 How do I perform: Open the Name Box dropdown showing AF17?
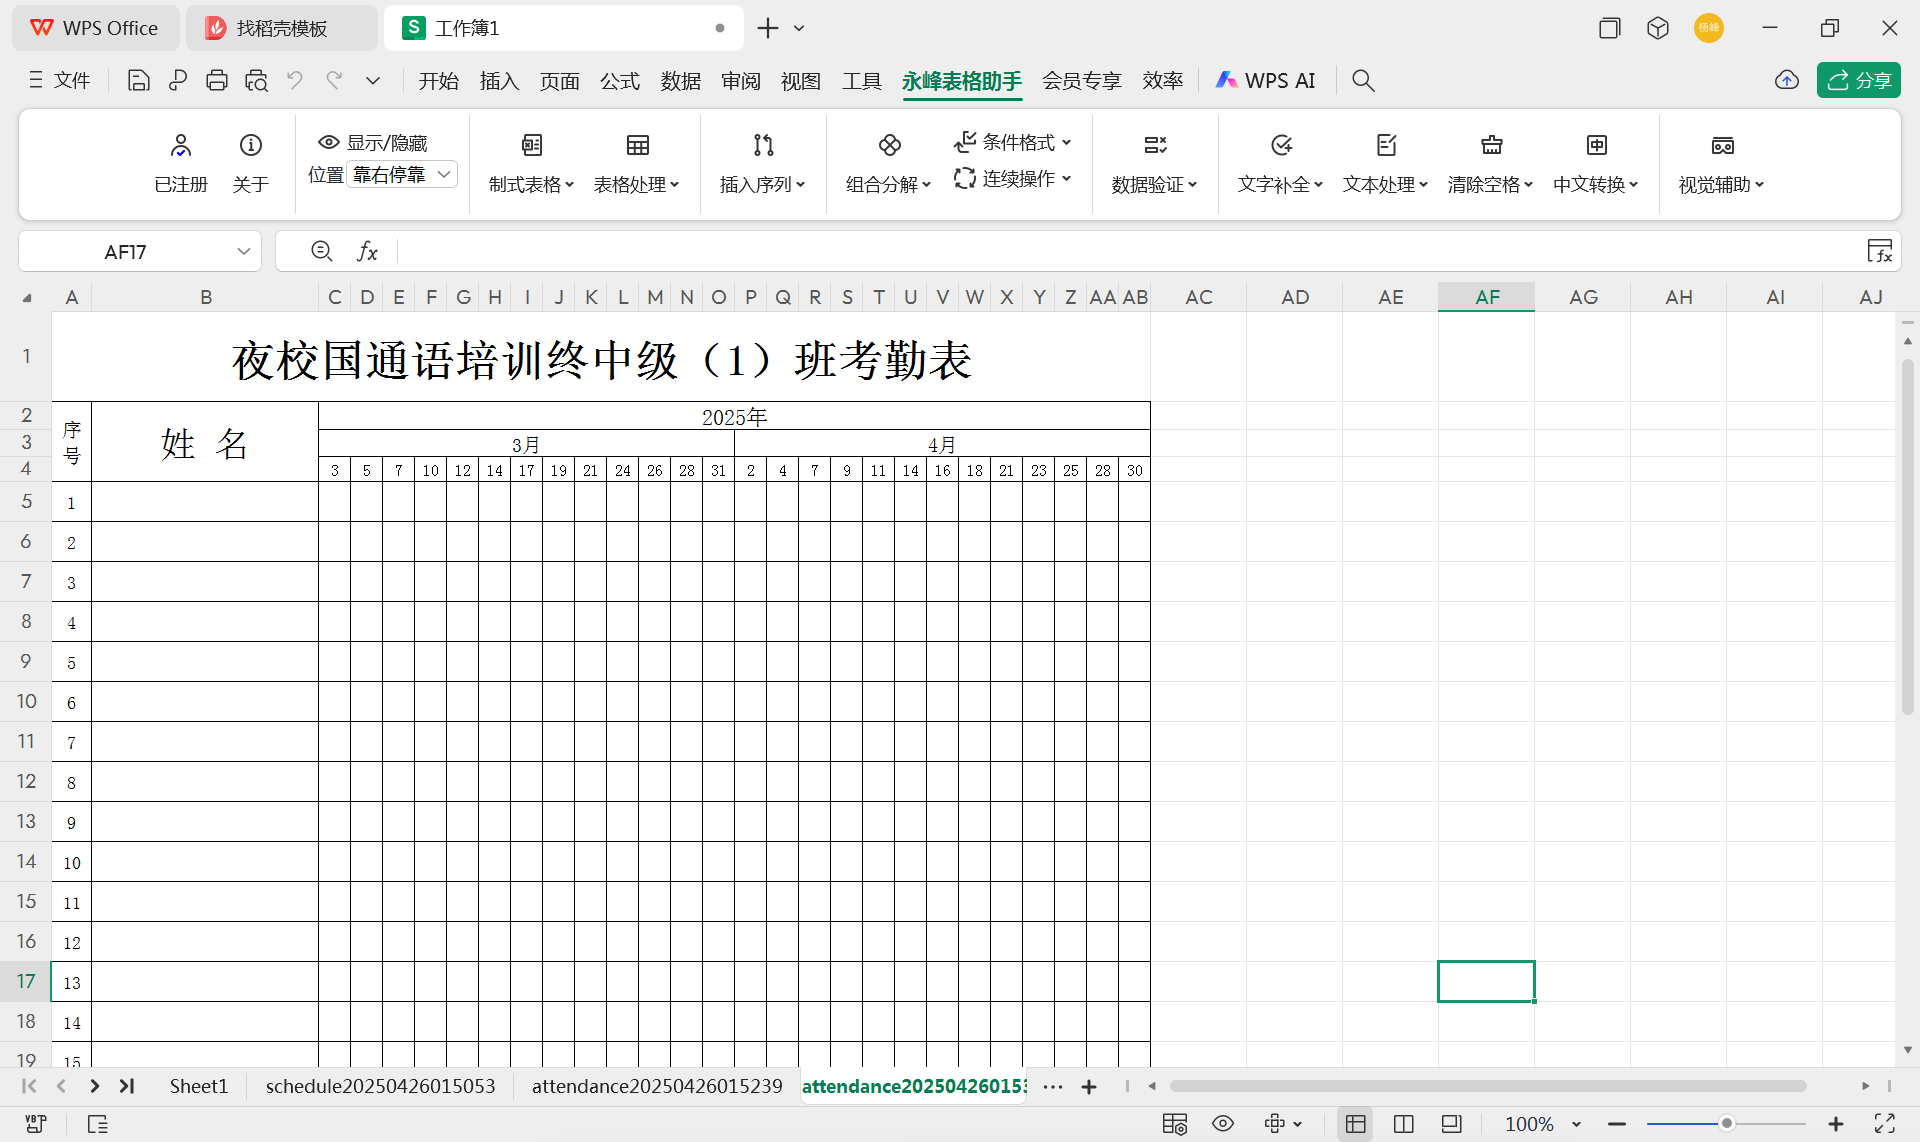click(243, 251)
